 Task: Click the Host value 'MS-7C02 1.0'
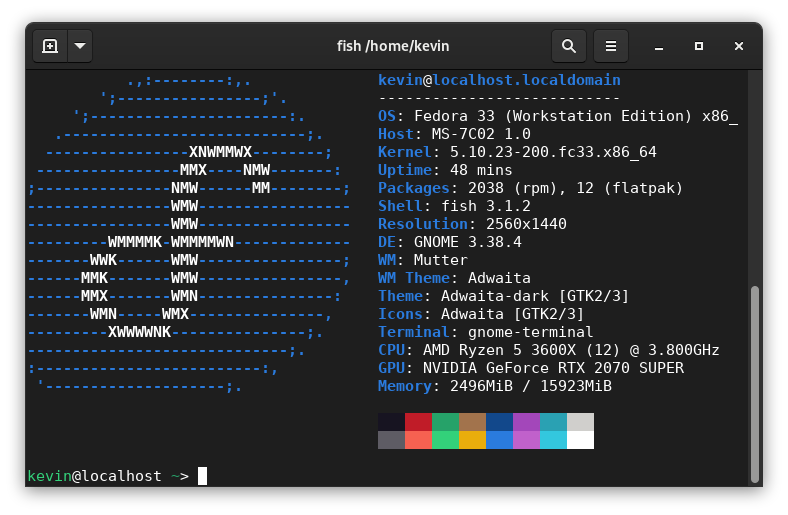point(481,134)
